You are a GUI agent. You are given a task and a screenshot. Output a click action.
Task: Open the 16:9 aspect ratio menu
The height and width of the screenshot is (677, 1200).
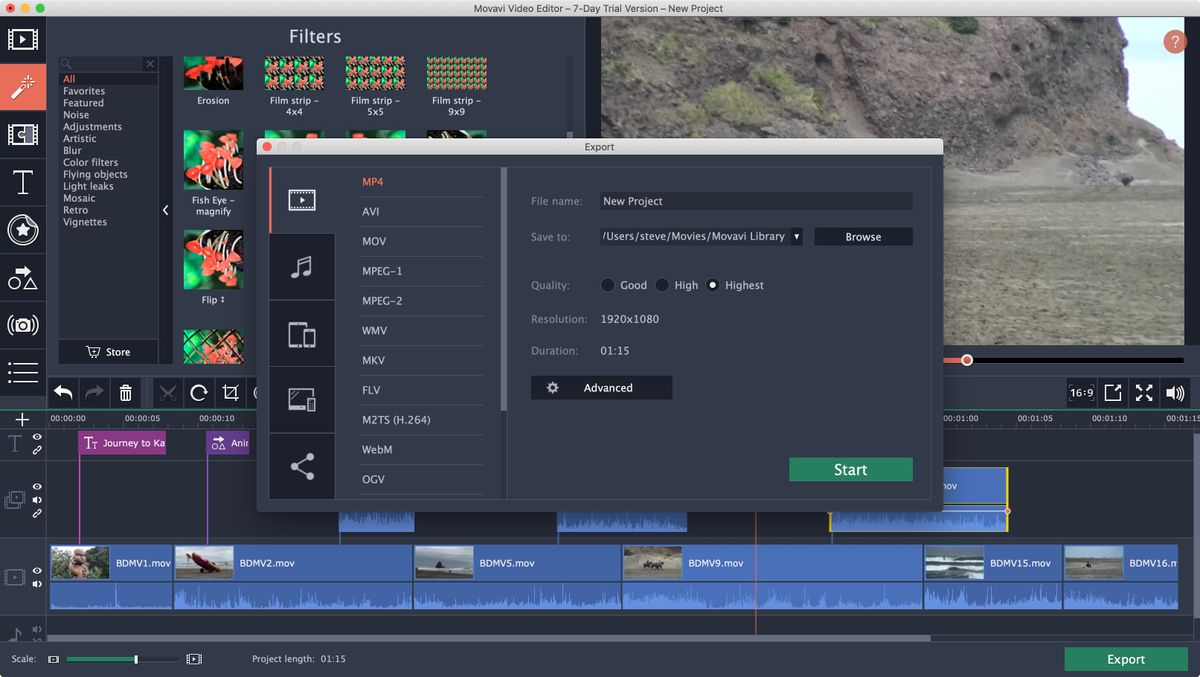pos(1081,393)
